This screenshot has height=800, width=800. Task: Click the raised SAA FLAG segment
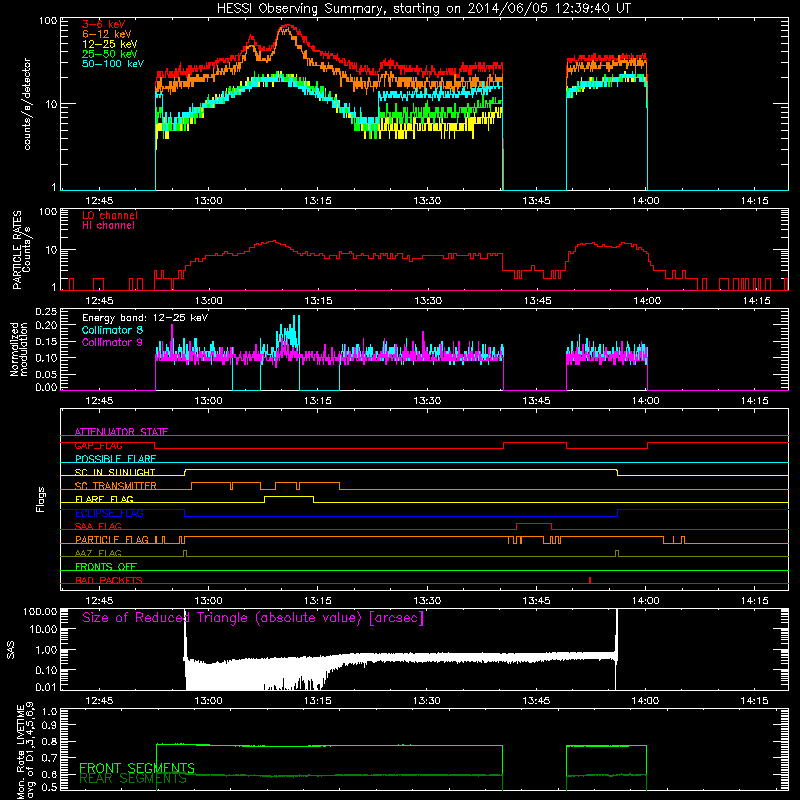tap(534, 523)
